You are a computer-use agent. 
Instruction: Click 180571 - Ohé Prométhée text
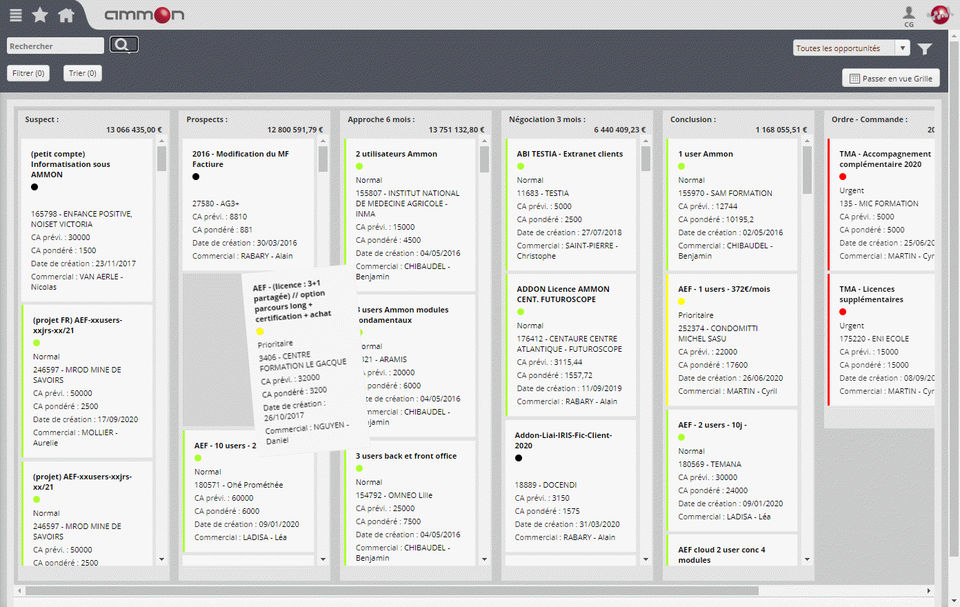coord(239,484)
